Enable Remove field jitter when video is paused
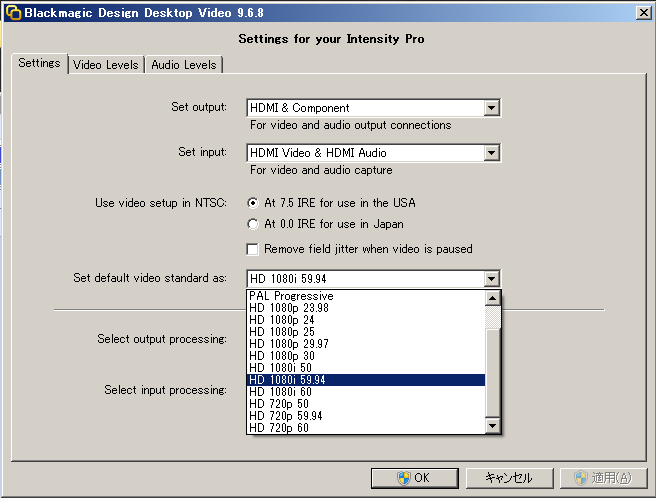Screen dimensions: 656x498 (253, 249)
